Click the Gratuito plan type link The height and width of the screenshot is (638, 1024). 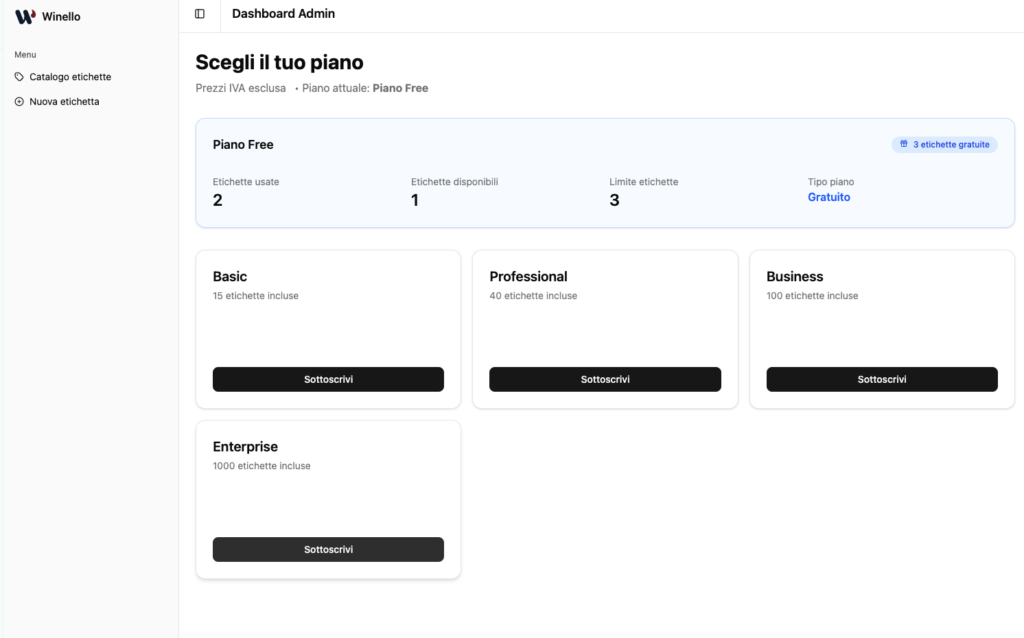tap(829, 198)
